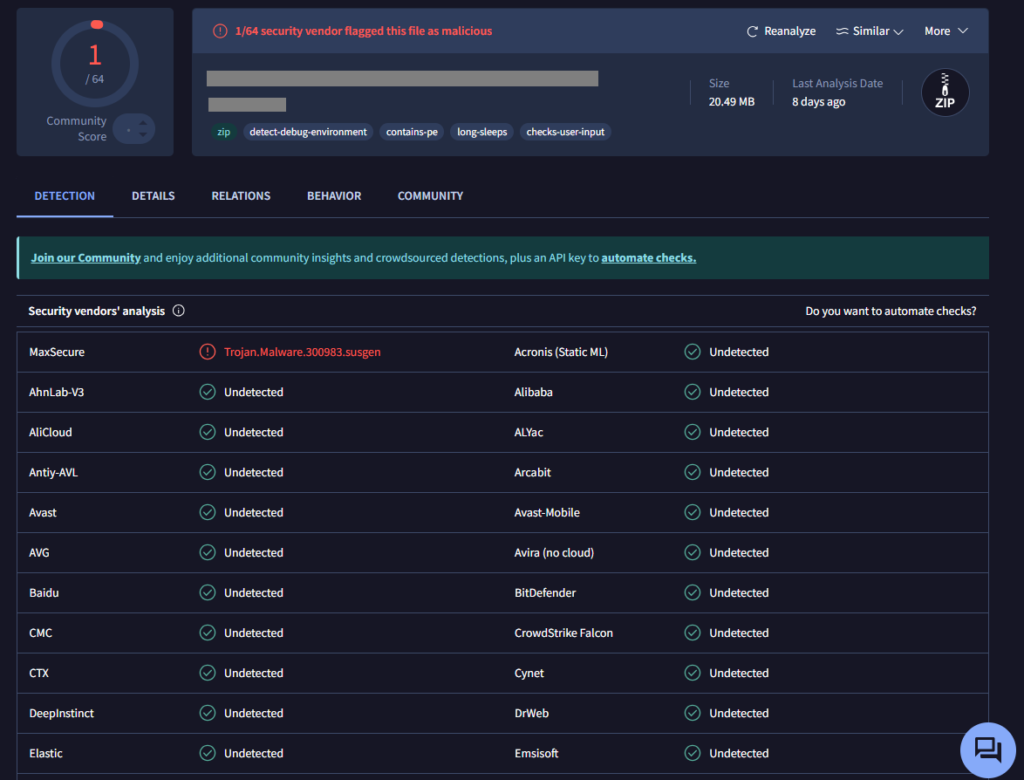Screen dimensions: 1024x780
Task: Click the Community Score vote arrows
Action: pos(134,129)
